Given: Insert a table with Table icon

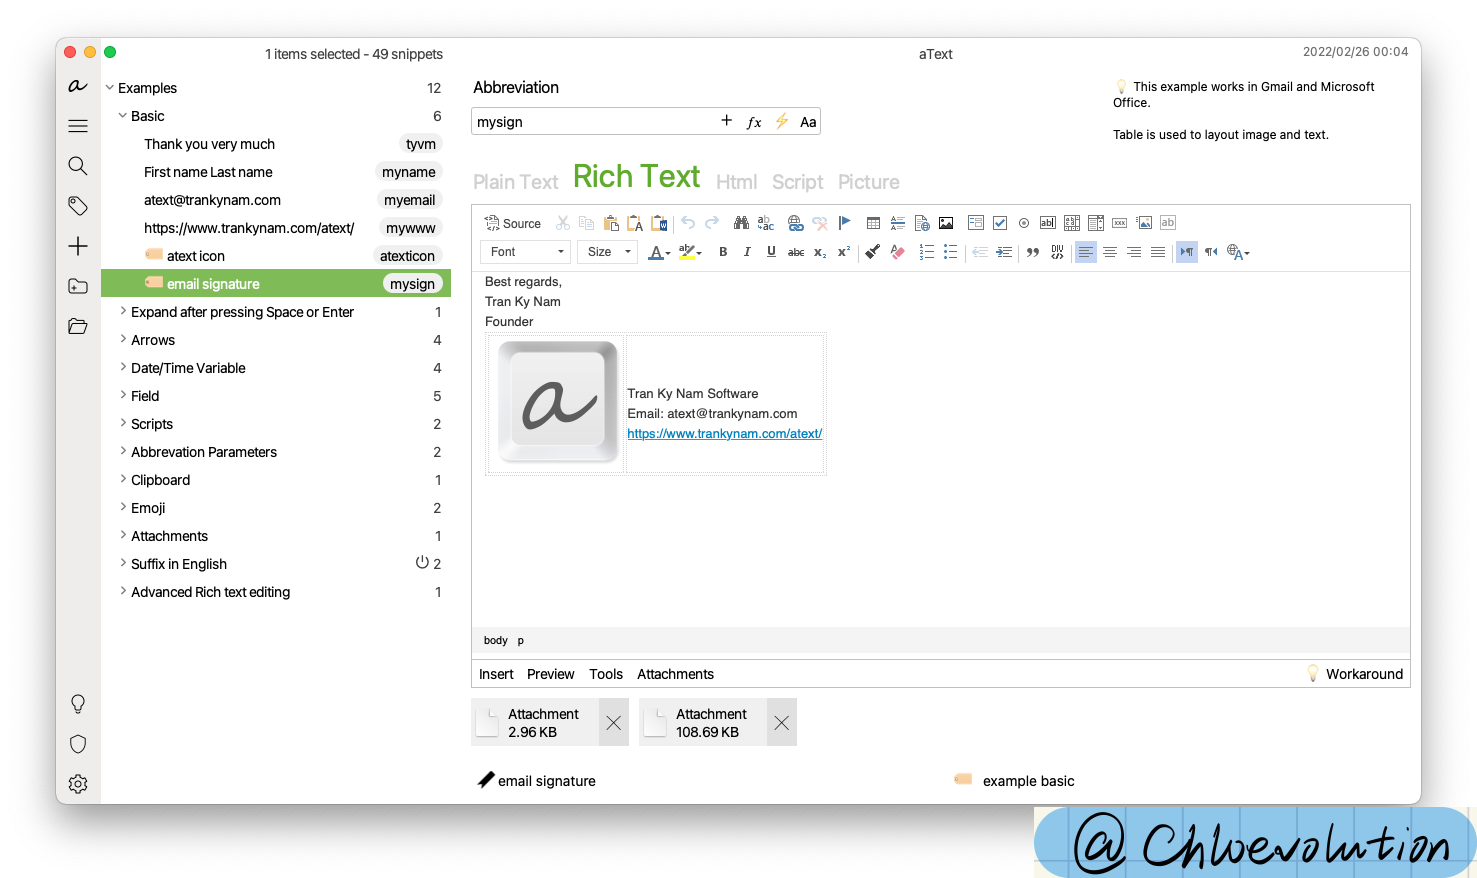Looking at the screenshot, I should click(873, 223).
